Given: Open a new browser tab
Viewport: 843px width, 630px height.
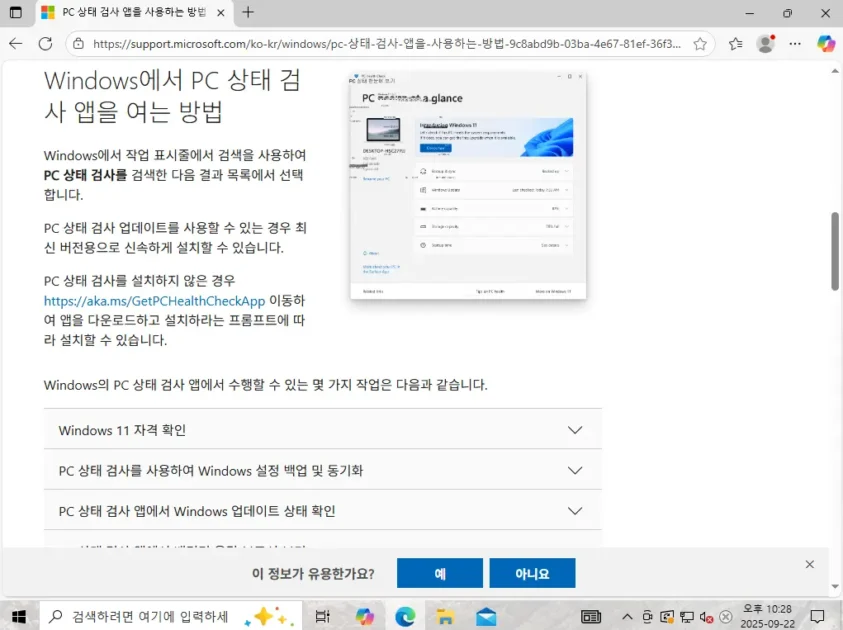Looking at the screenshot, I should click(x=248, y=13).
